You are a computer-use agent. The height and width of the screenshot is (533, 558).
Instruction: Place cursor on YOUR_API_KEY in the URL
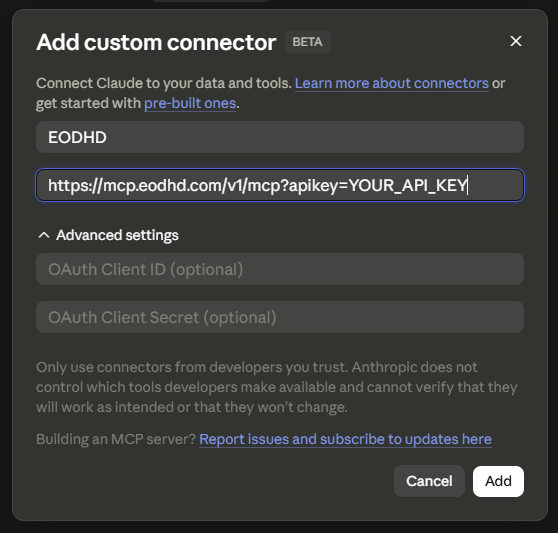tap(407, 185)
